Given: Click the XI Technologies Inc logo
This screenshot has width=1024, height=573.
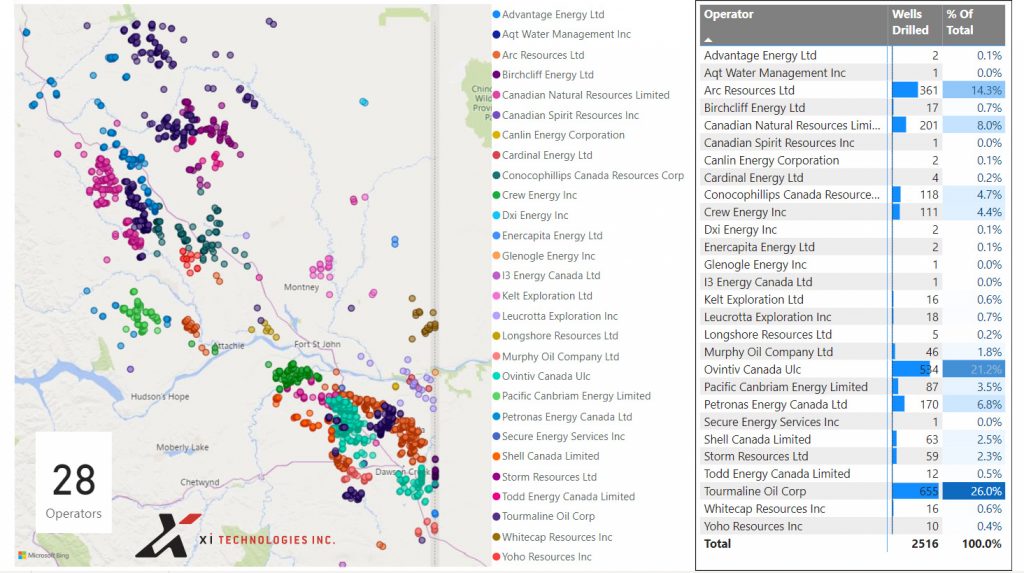Looking at the screenshot, I should 235,536.
